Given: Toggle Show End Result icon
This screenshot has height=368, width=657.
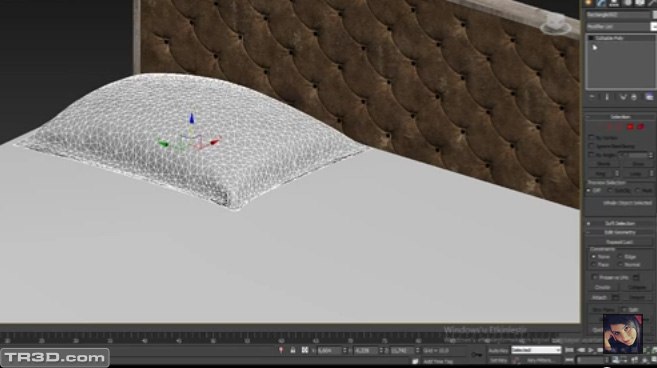Looking at the screenshot, I should point(607,97).
